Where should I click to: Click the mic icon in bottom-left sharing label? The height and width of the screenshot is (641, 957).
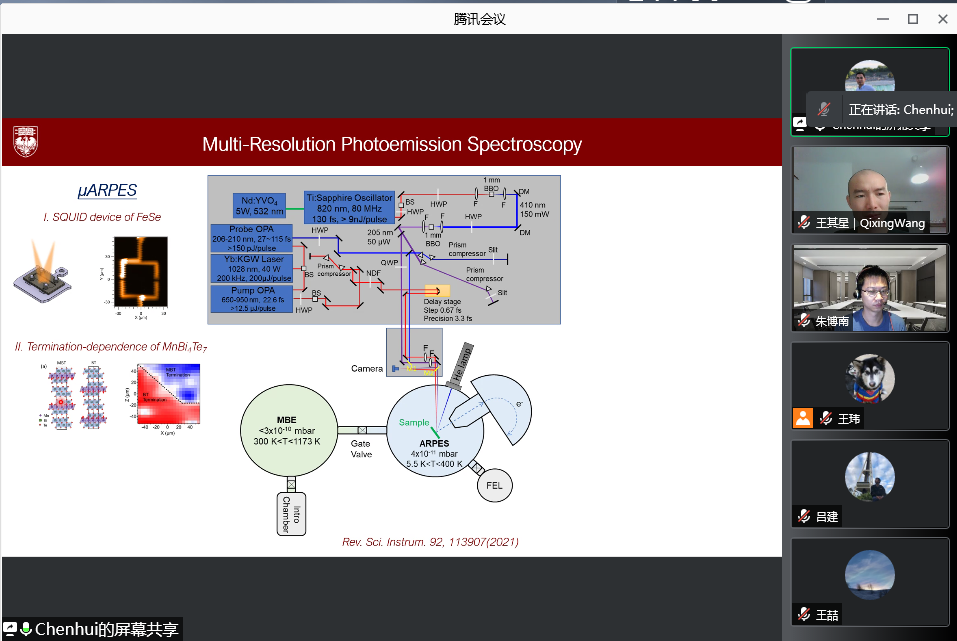tap(26, 629)
